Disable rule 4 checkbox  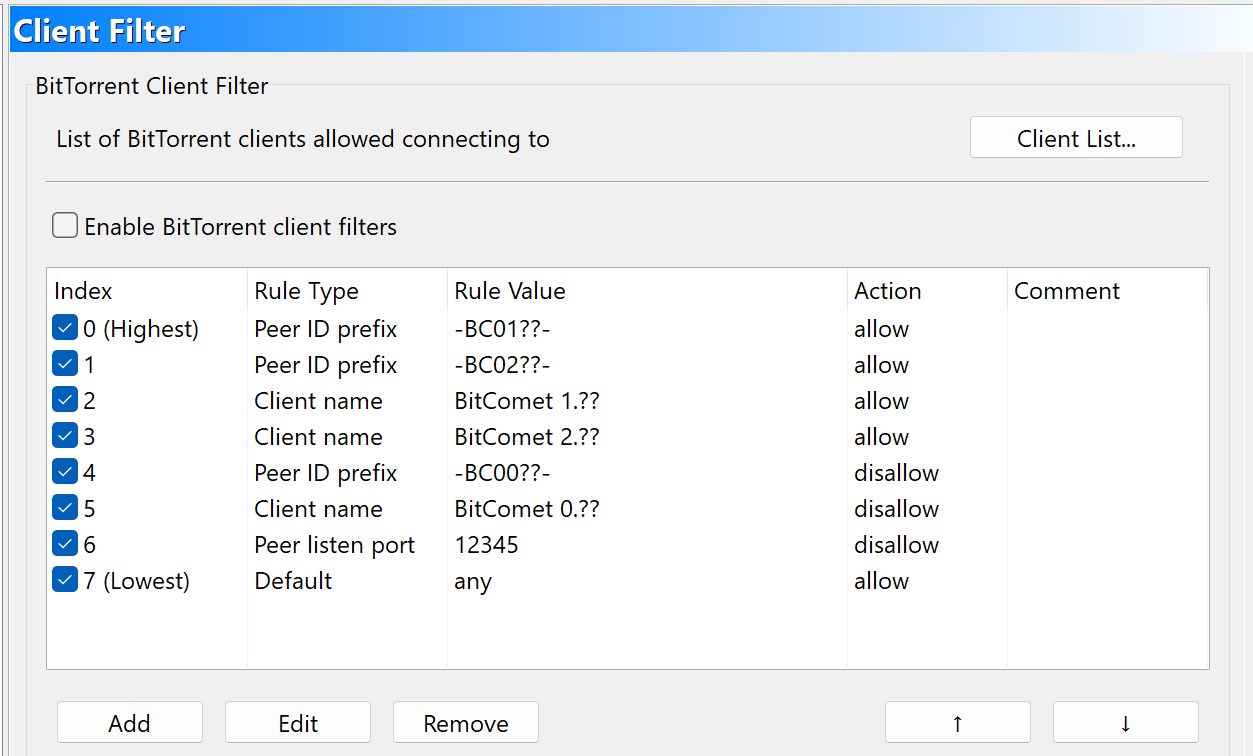pyautogui.click(x=65, y=472)
